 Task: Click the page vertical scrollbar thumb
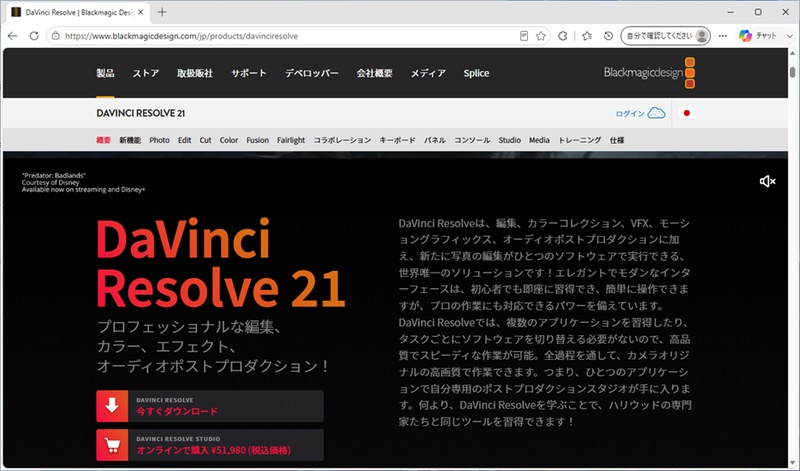pyautogui.click(x=792, y=72)
